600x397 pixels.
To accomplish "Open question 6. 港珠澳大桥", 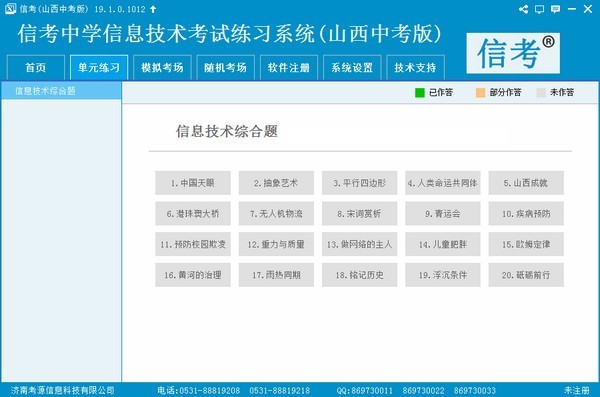I will tap(193, 214).
